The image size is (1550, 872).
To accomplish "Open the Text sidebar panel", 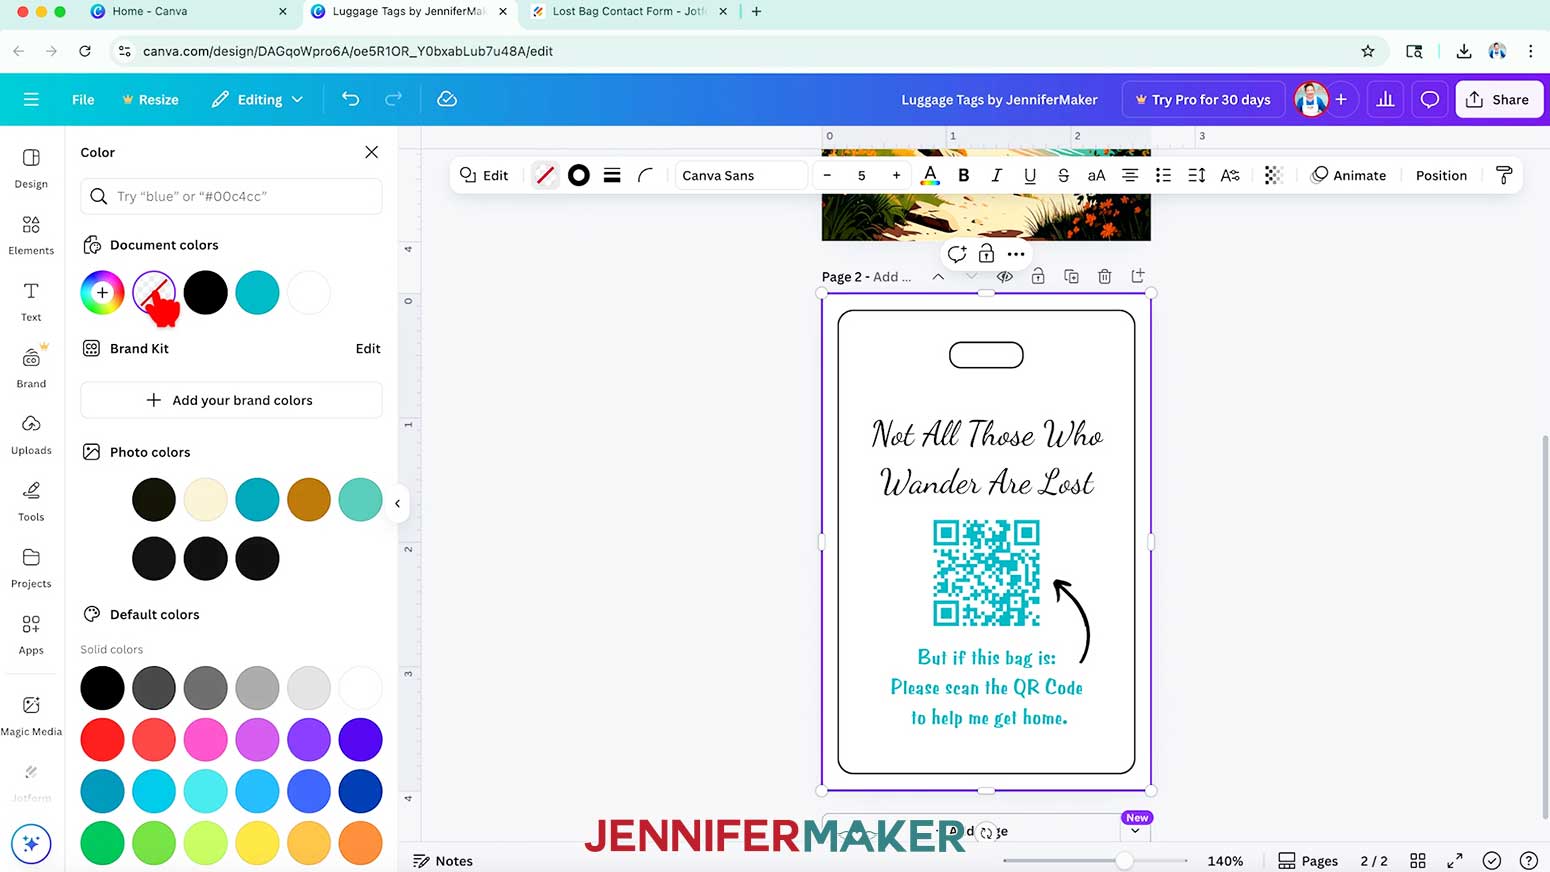I will [31, 301].
